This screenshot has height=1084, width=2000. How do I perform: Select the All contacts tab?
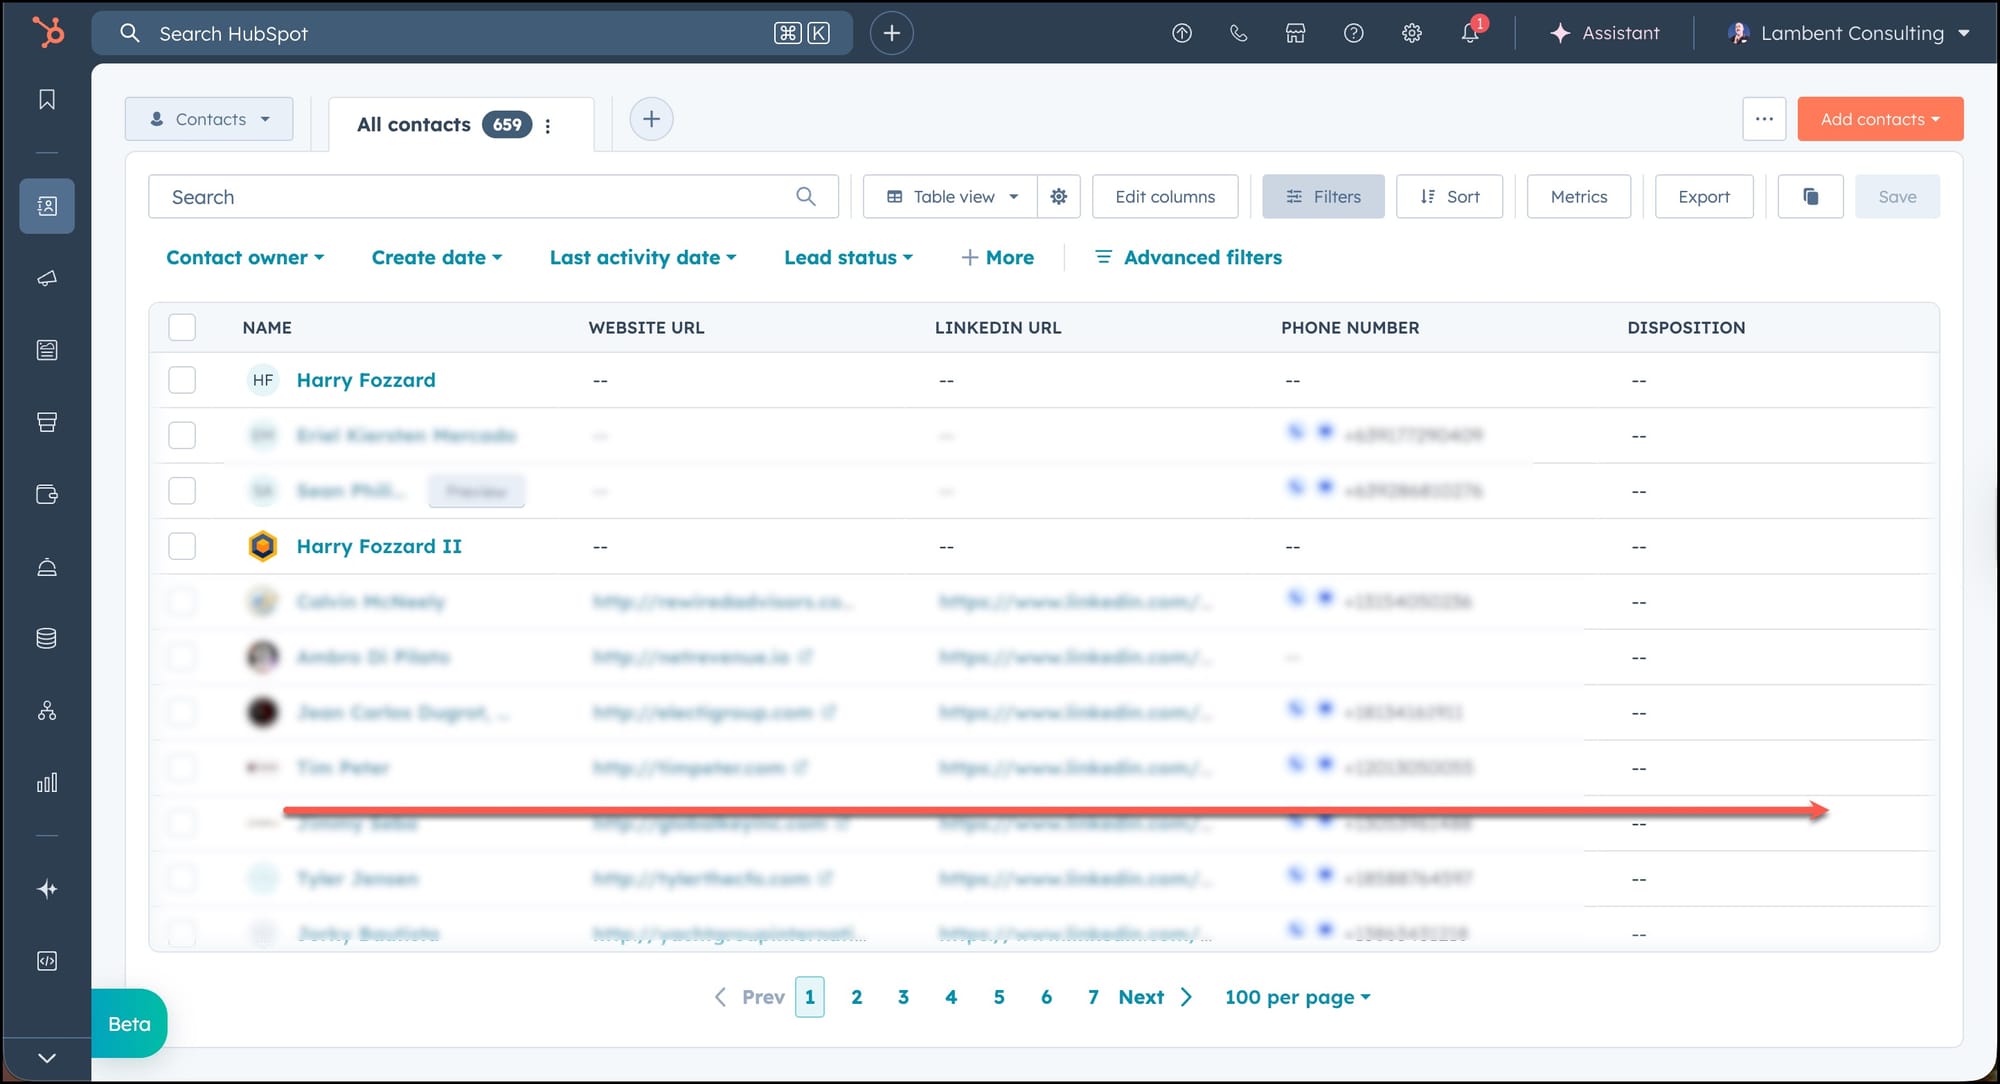(x=414, y=125)
